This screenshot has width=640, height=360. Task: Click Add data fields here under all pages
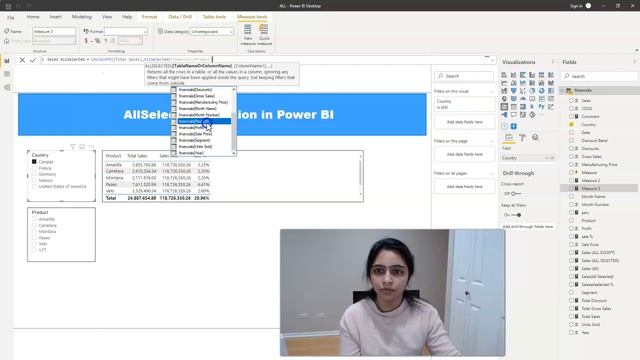point(464,187)
